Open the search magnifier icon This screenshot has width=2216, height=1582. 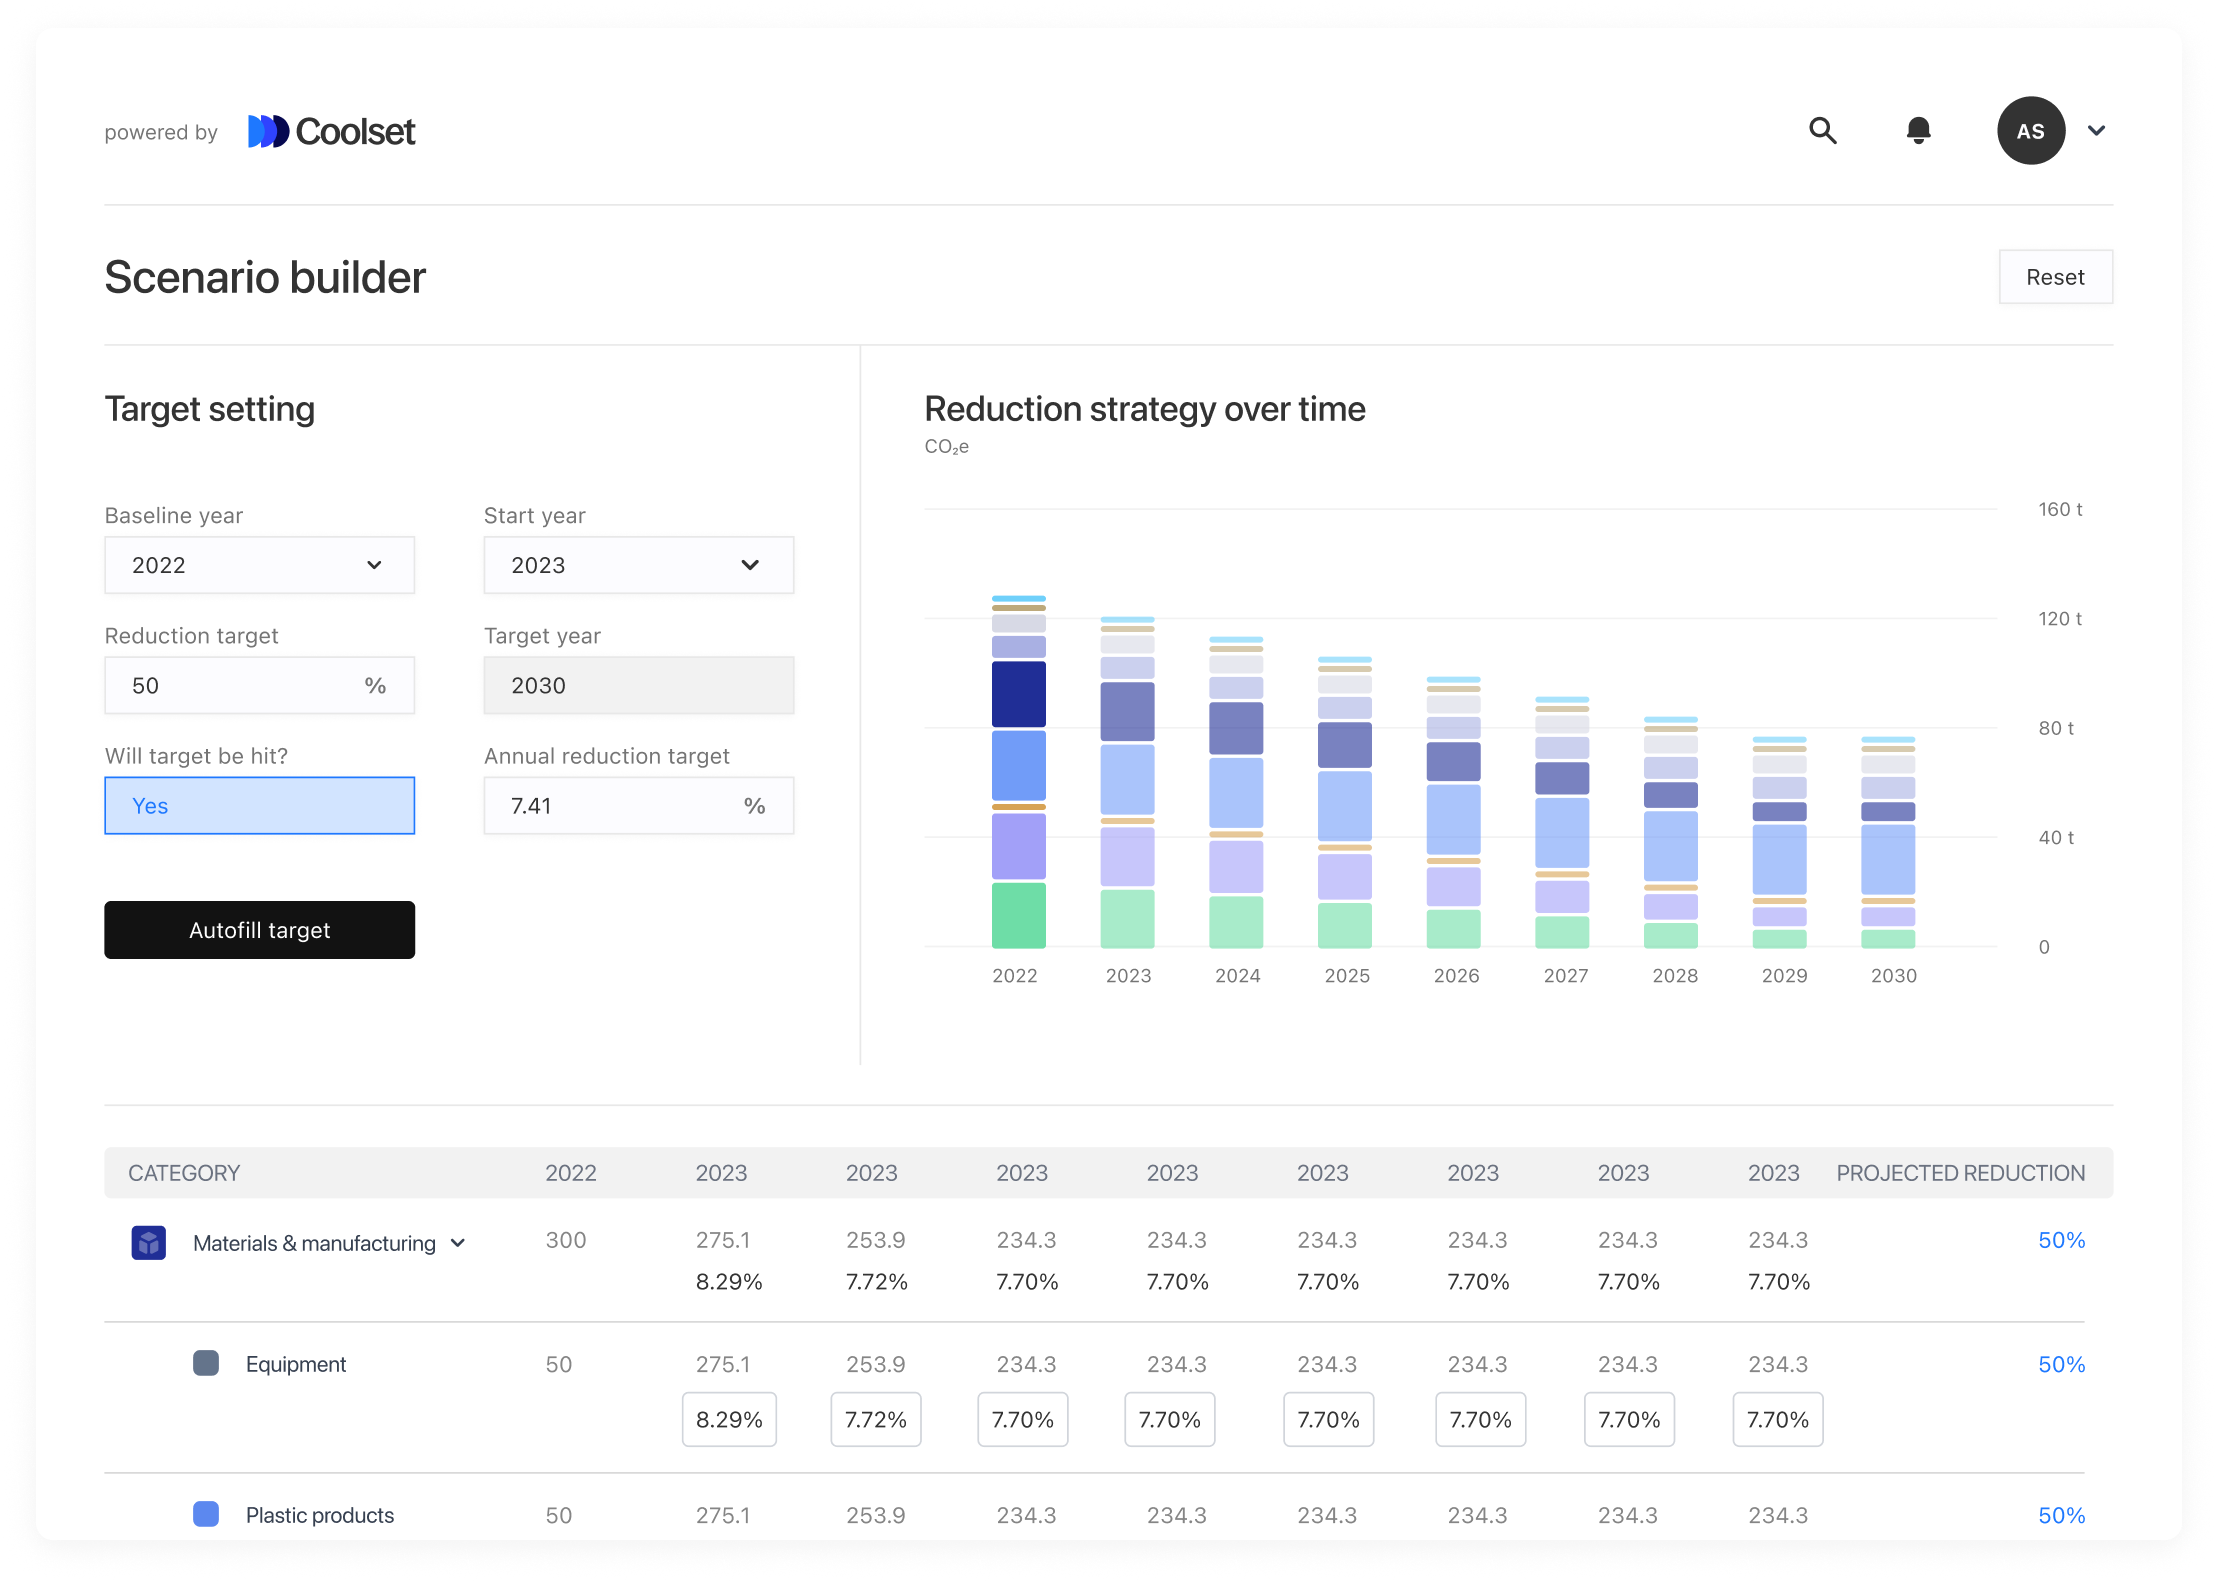point(1823,131)
